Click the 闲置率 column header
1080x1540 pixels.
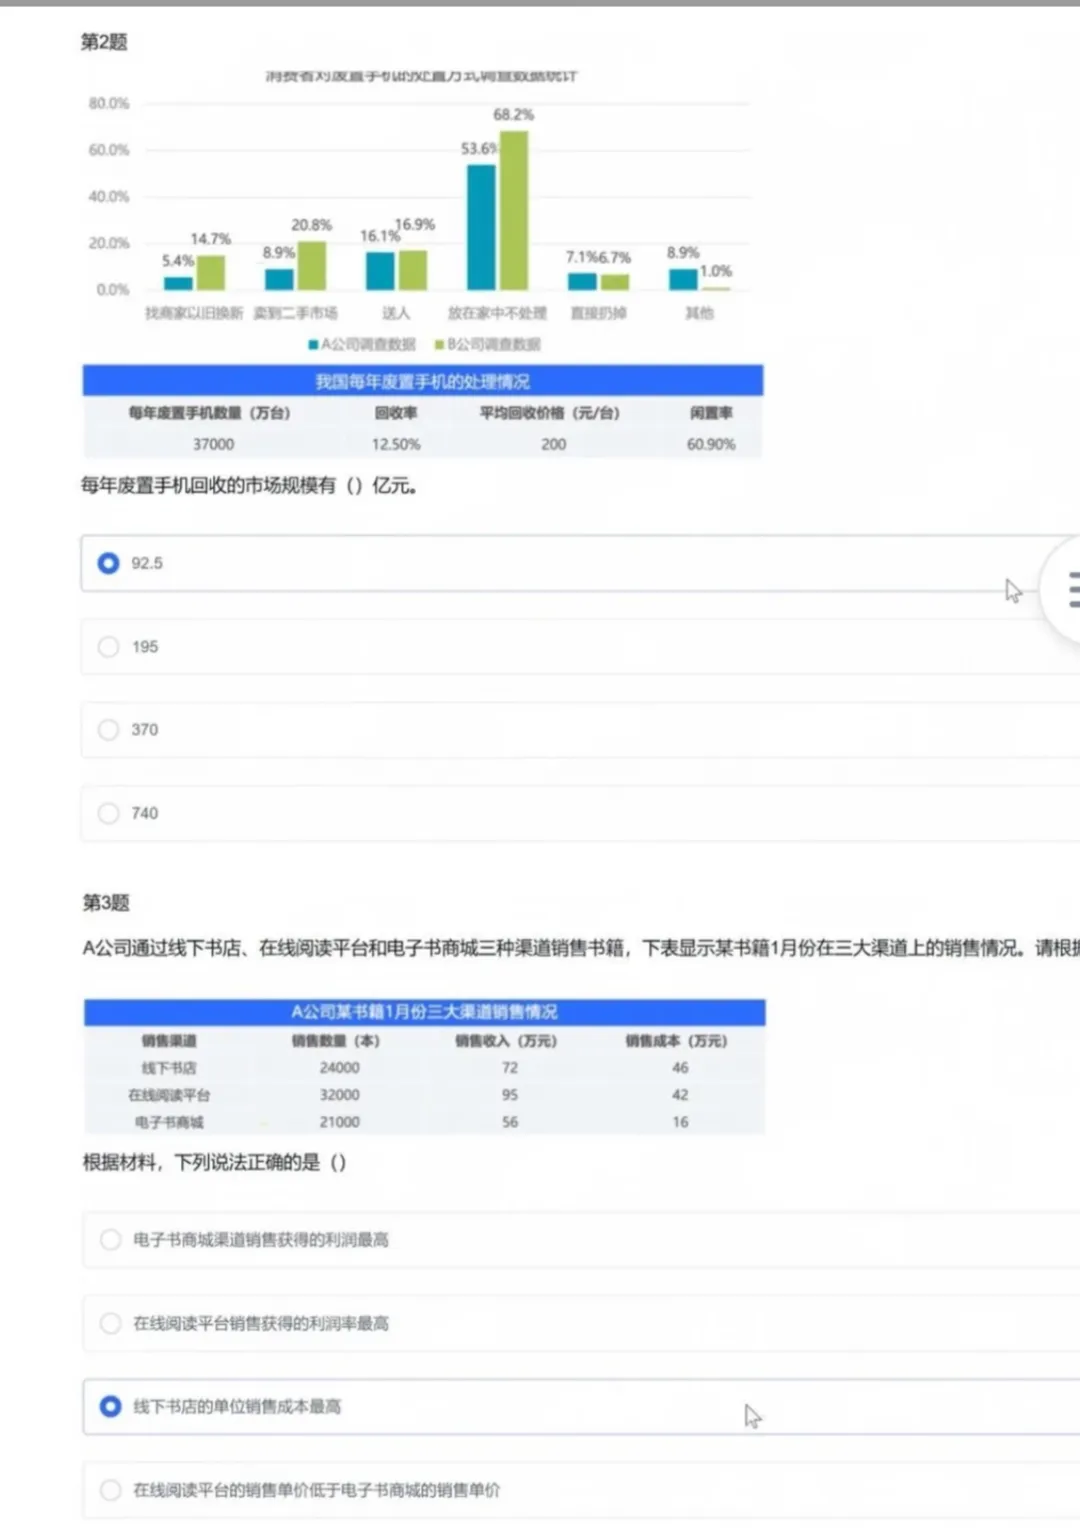coord(711,413)
